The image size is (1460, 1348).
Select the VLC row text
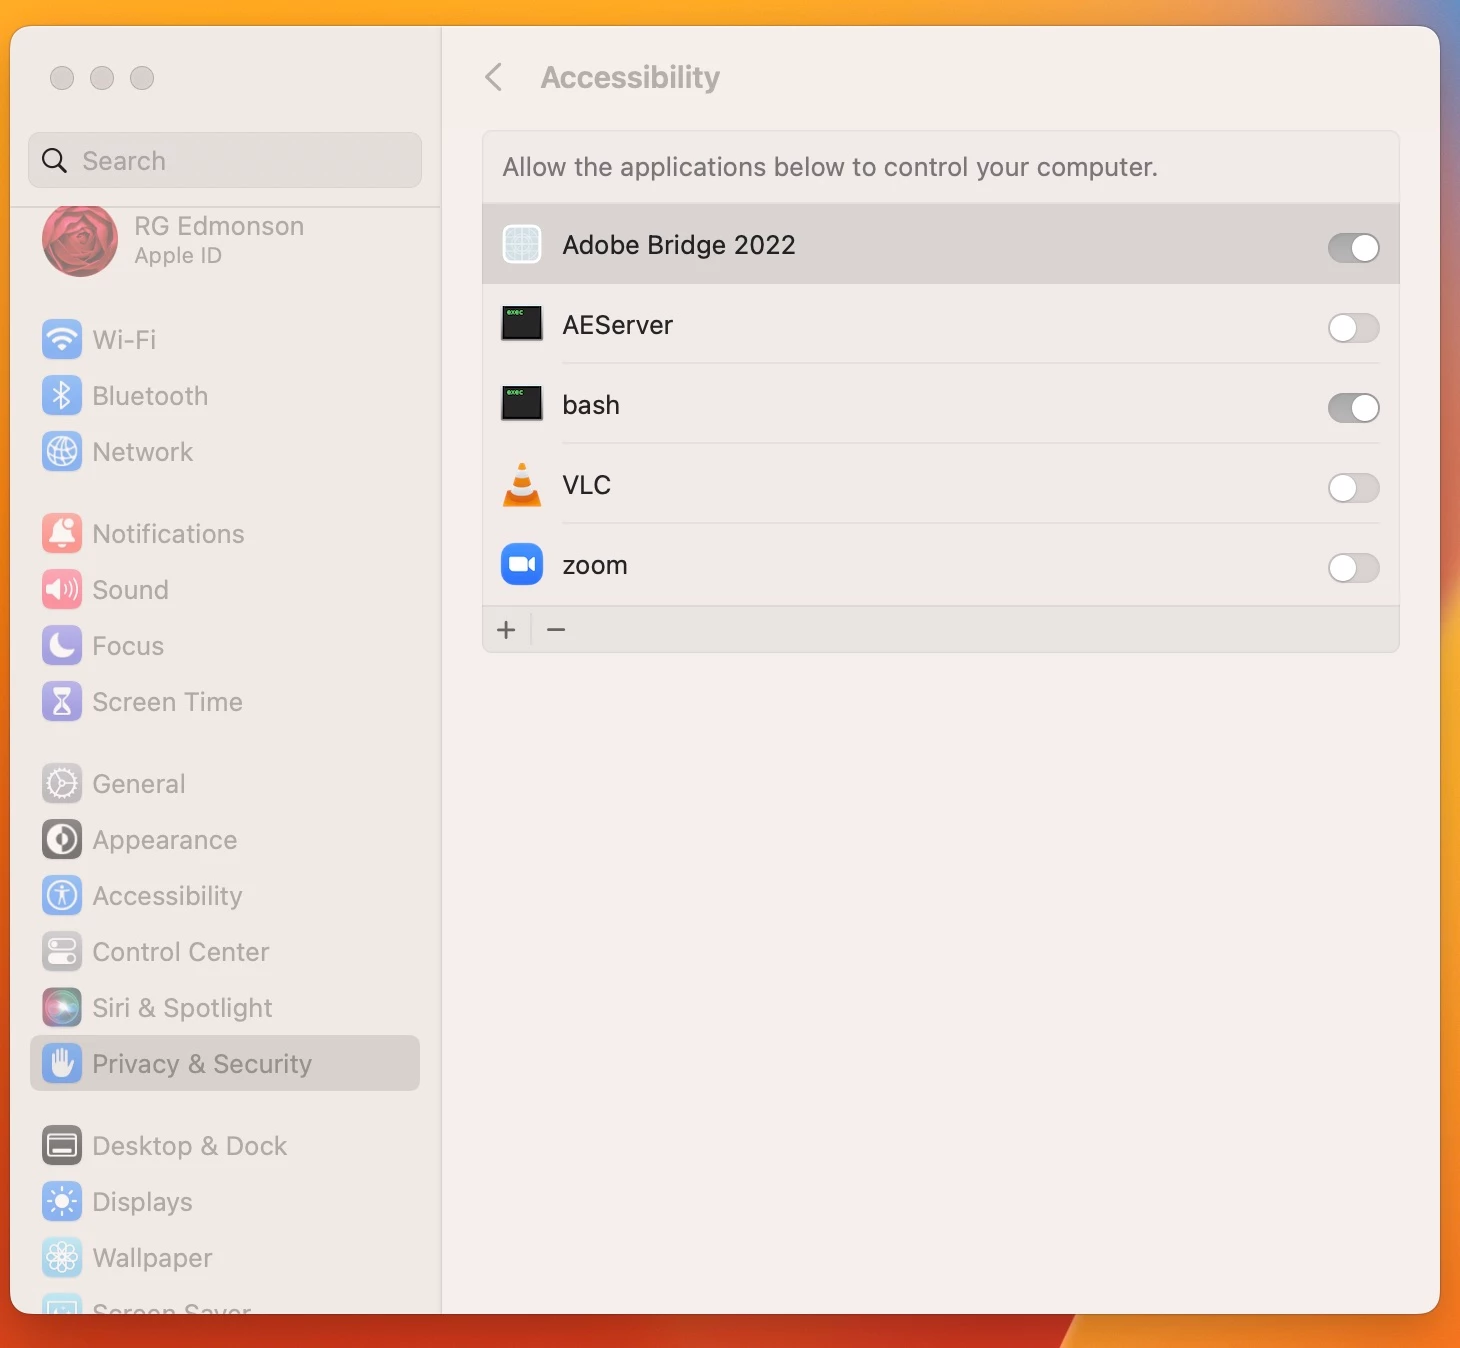(586, 485)
